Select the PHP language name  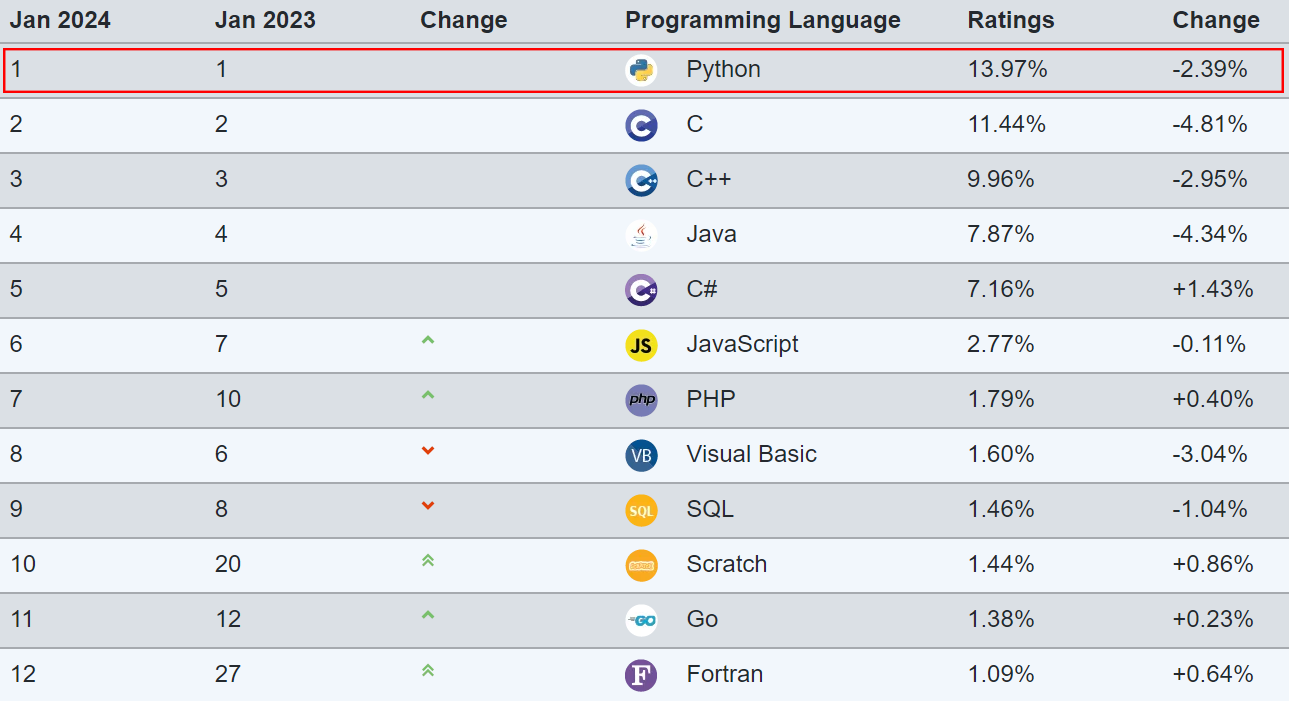711,400
